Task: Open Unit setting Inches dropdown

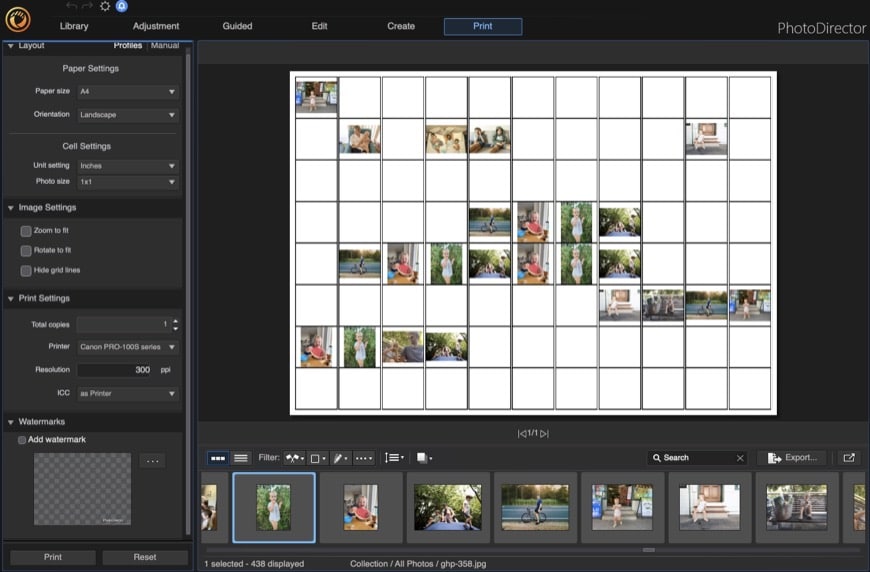Action: (128, 166)
